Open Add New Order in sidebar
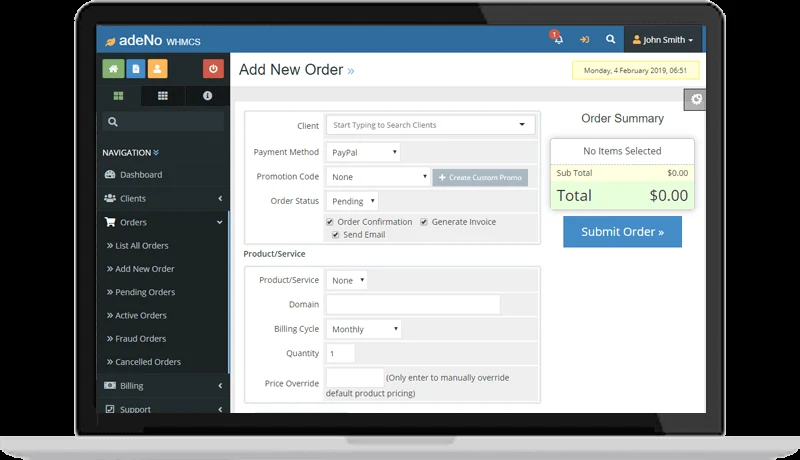 click(x=140, y=269)
